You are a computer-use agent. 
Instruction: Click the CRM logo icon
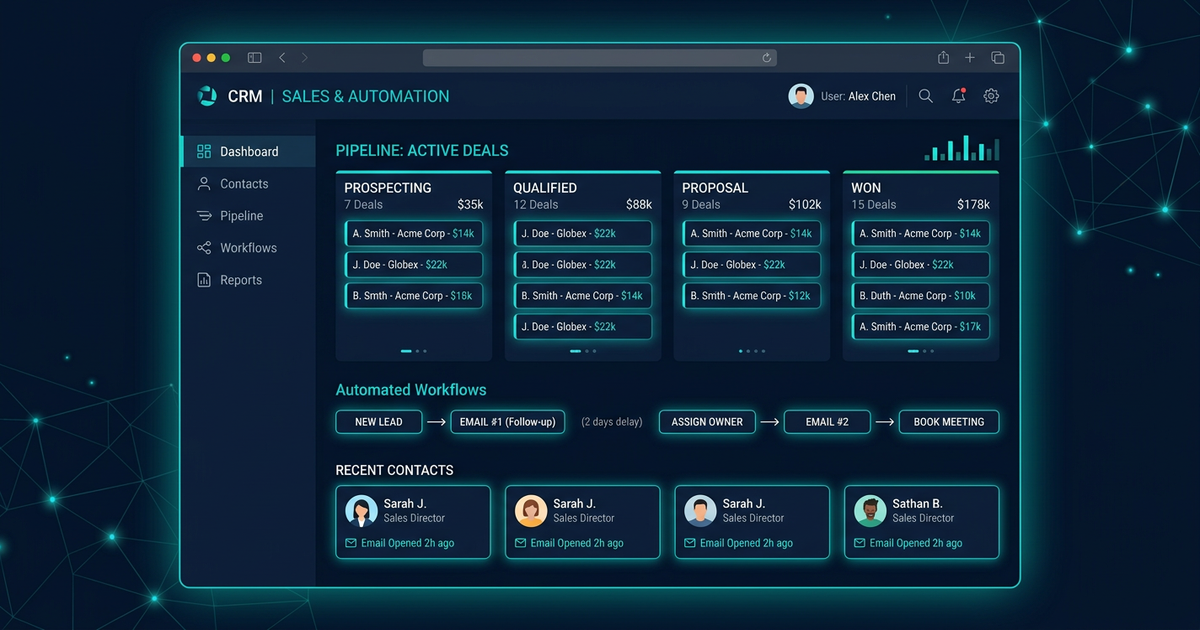click(x=207, y=96)
